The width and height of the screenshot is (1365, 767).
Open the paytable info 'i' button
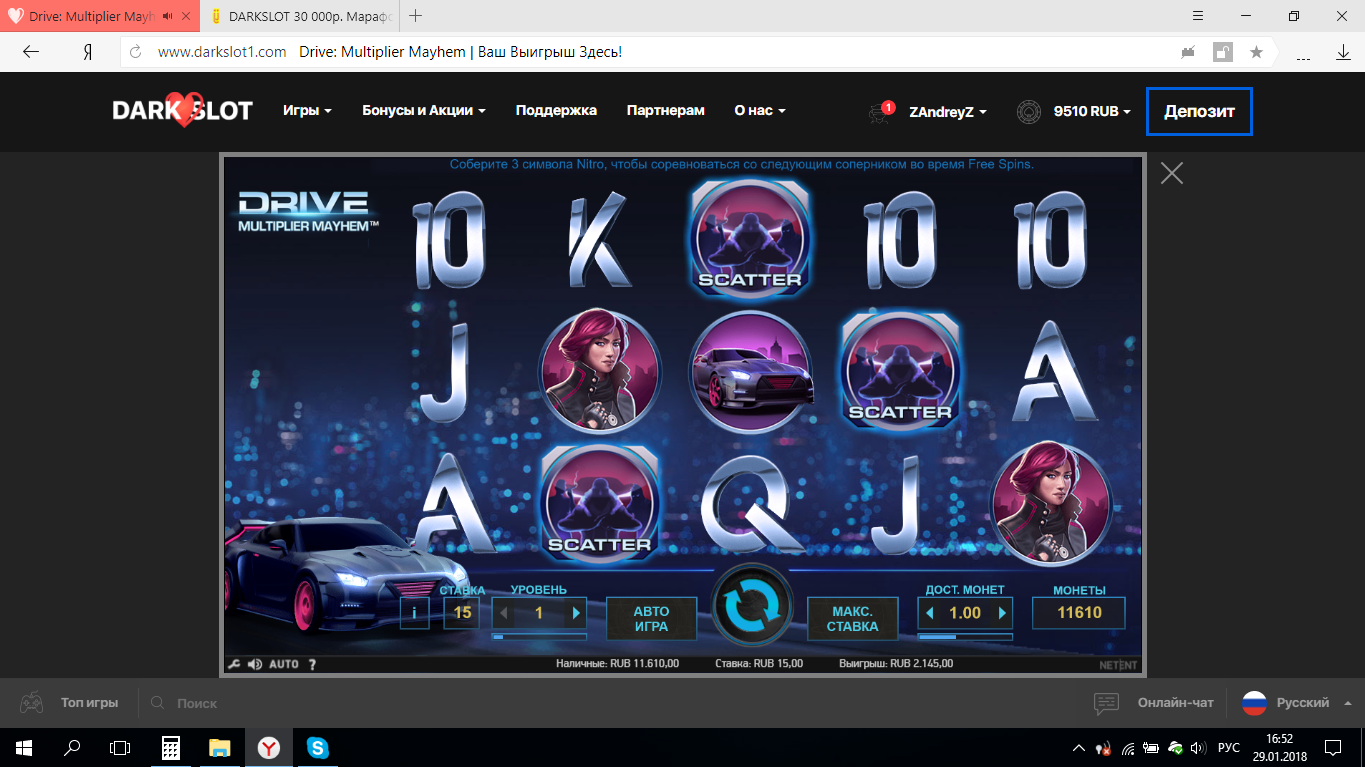pyautogui.click(x=414, y=613)
